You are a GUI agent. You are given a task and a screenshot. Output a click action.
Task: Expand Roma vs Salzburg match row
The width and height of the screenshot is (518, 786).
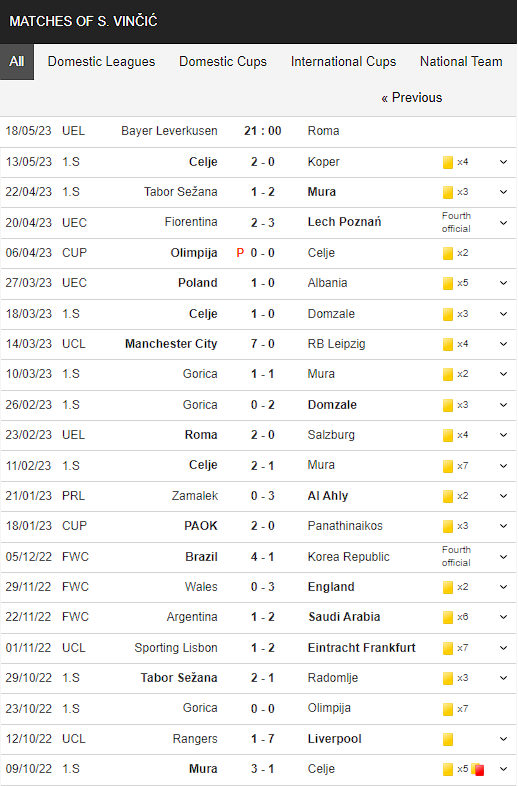coord(503,435)
